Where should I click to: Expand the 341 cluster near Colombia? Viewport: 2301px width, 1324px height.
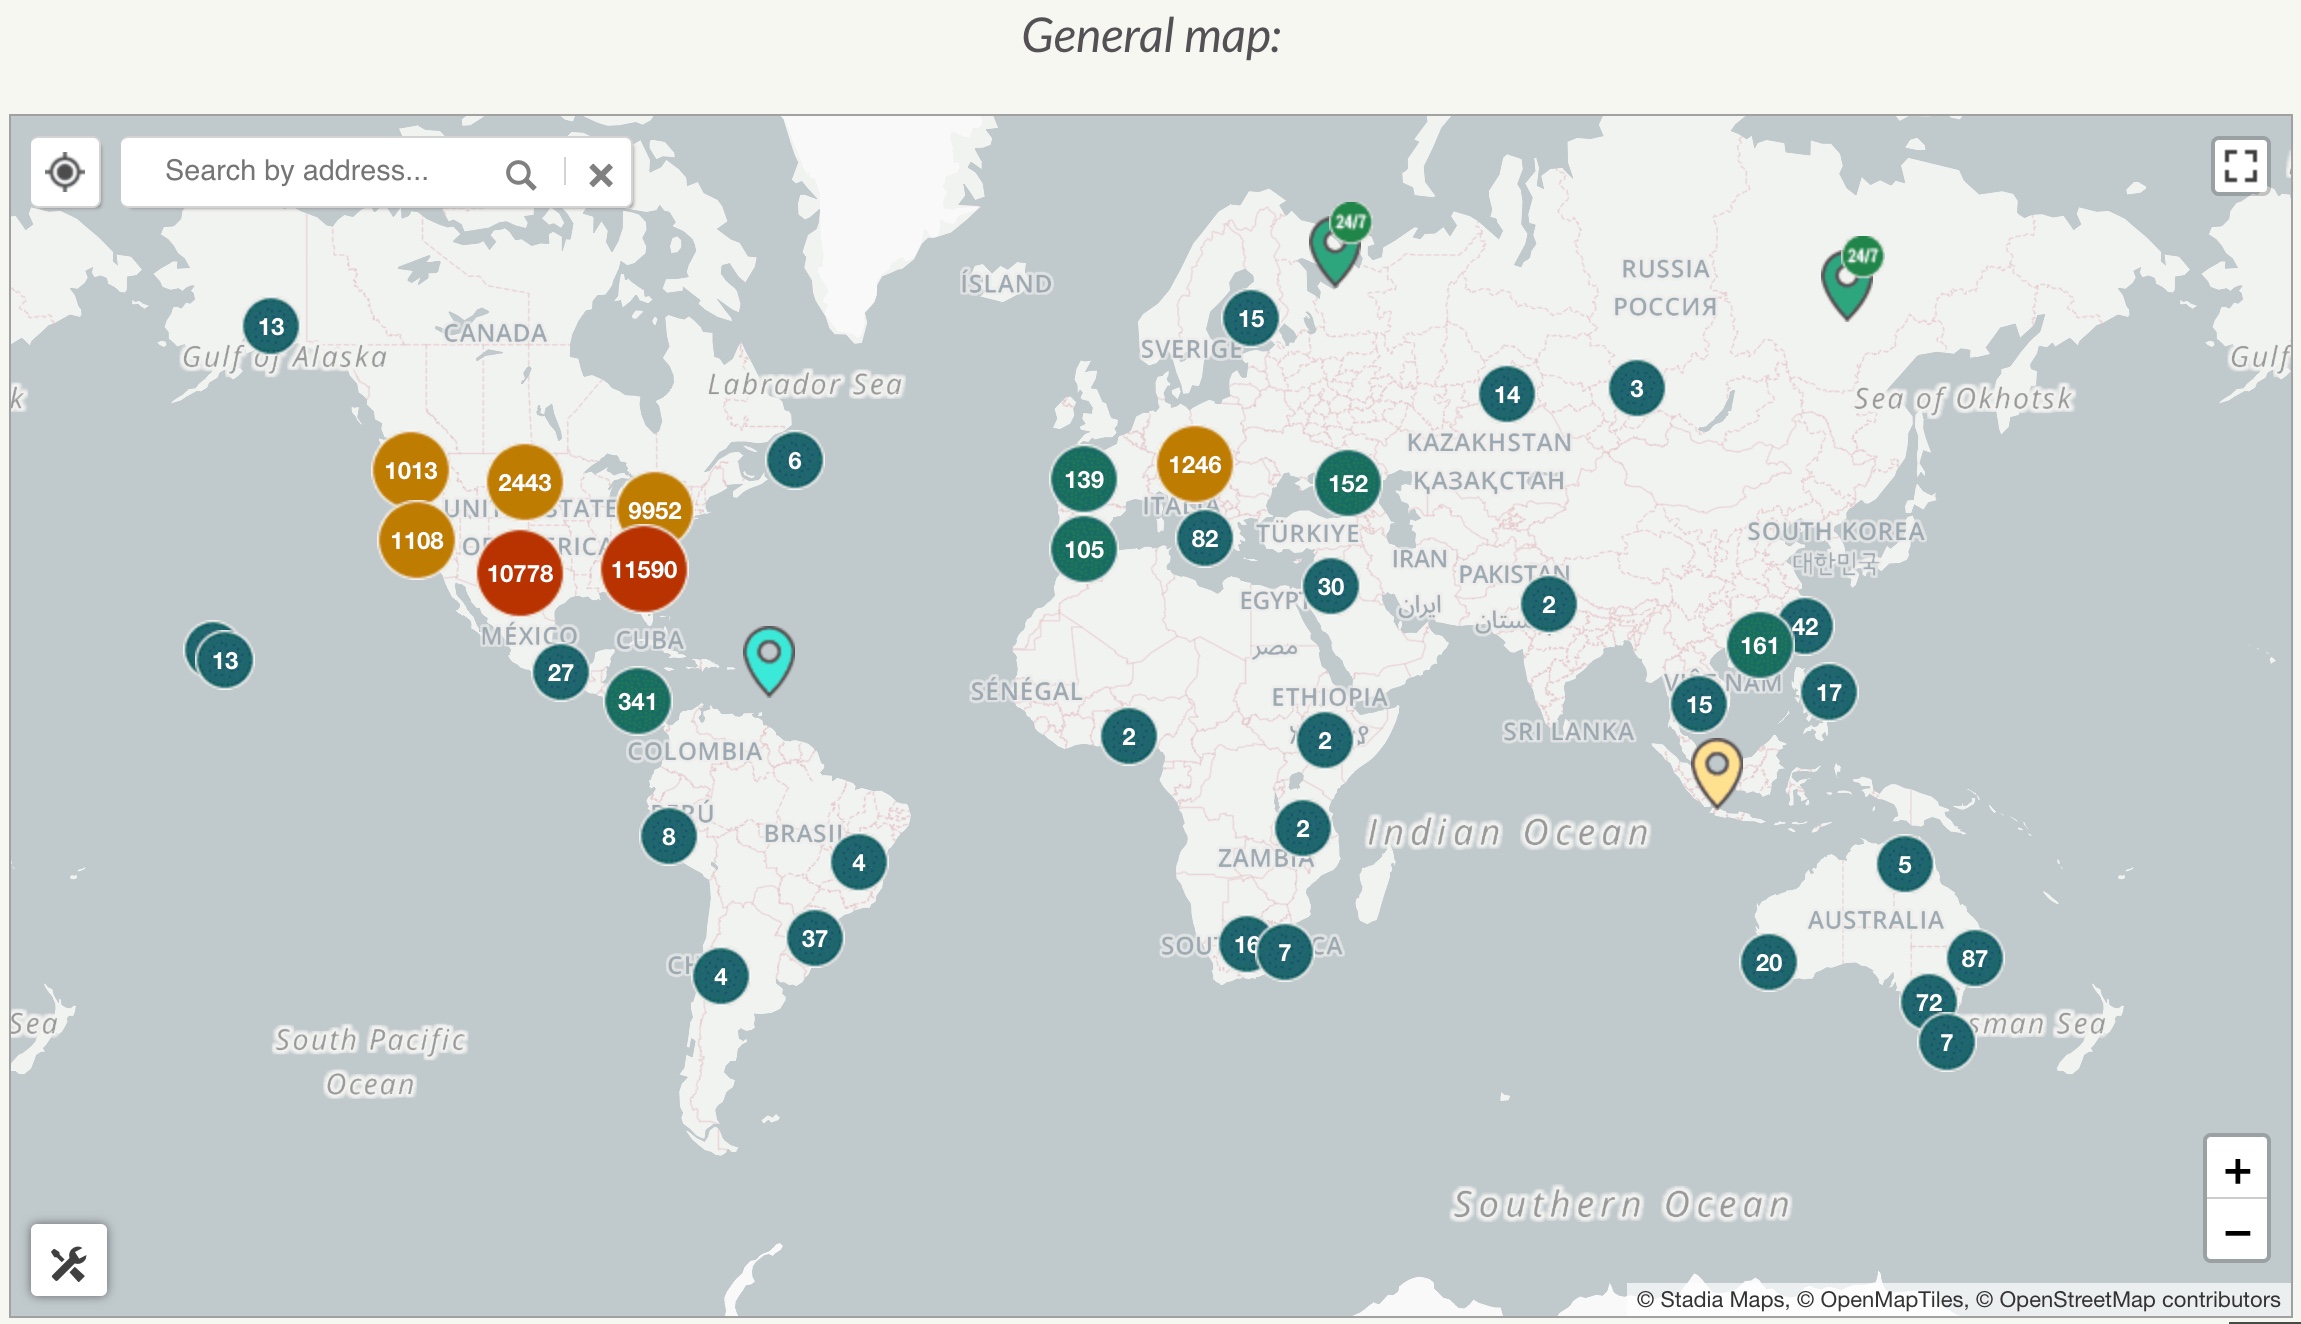[637, 701]
